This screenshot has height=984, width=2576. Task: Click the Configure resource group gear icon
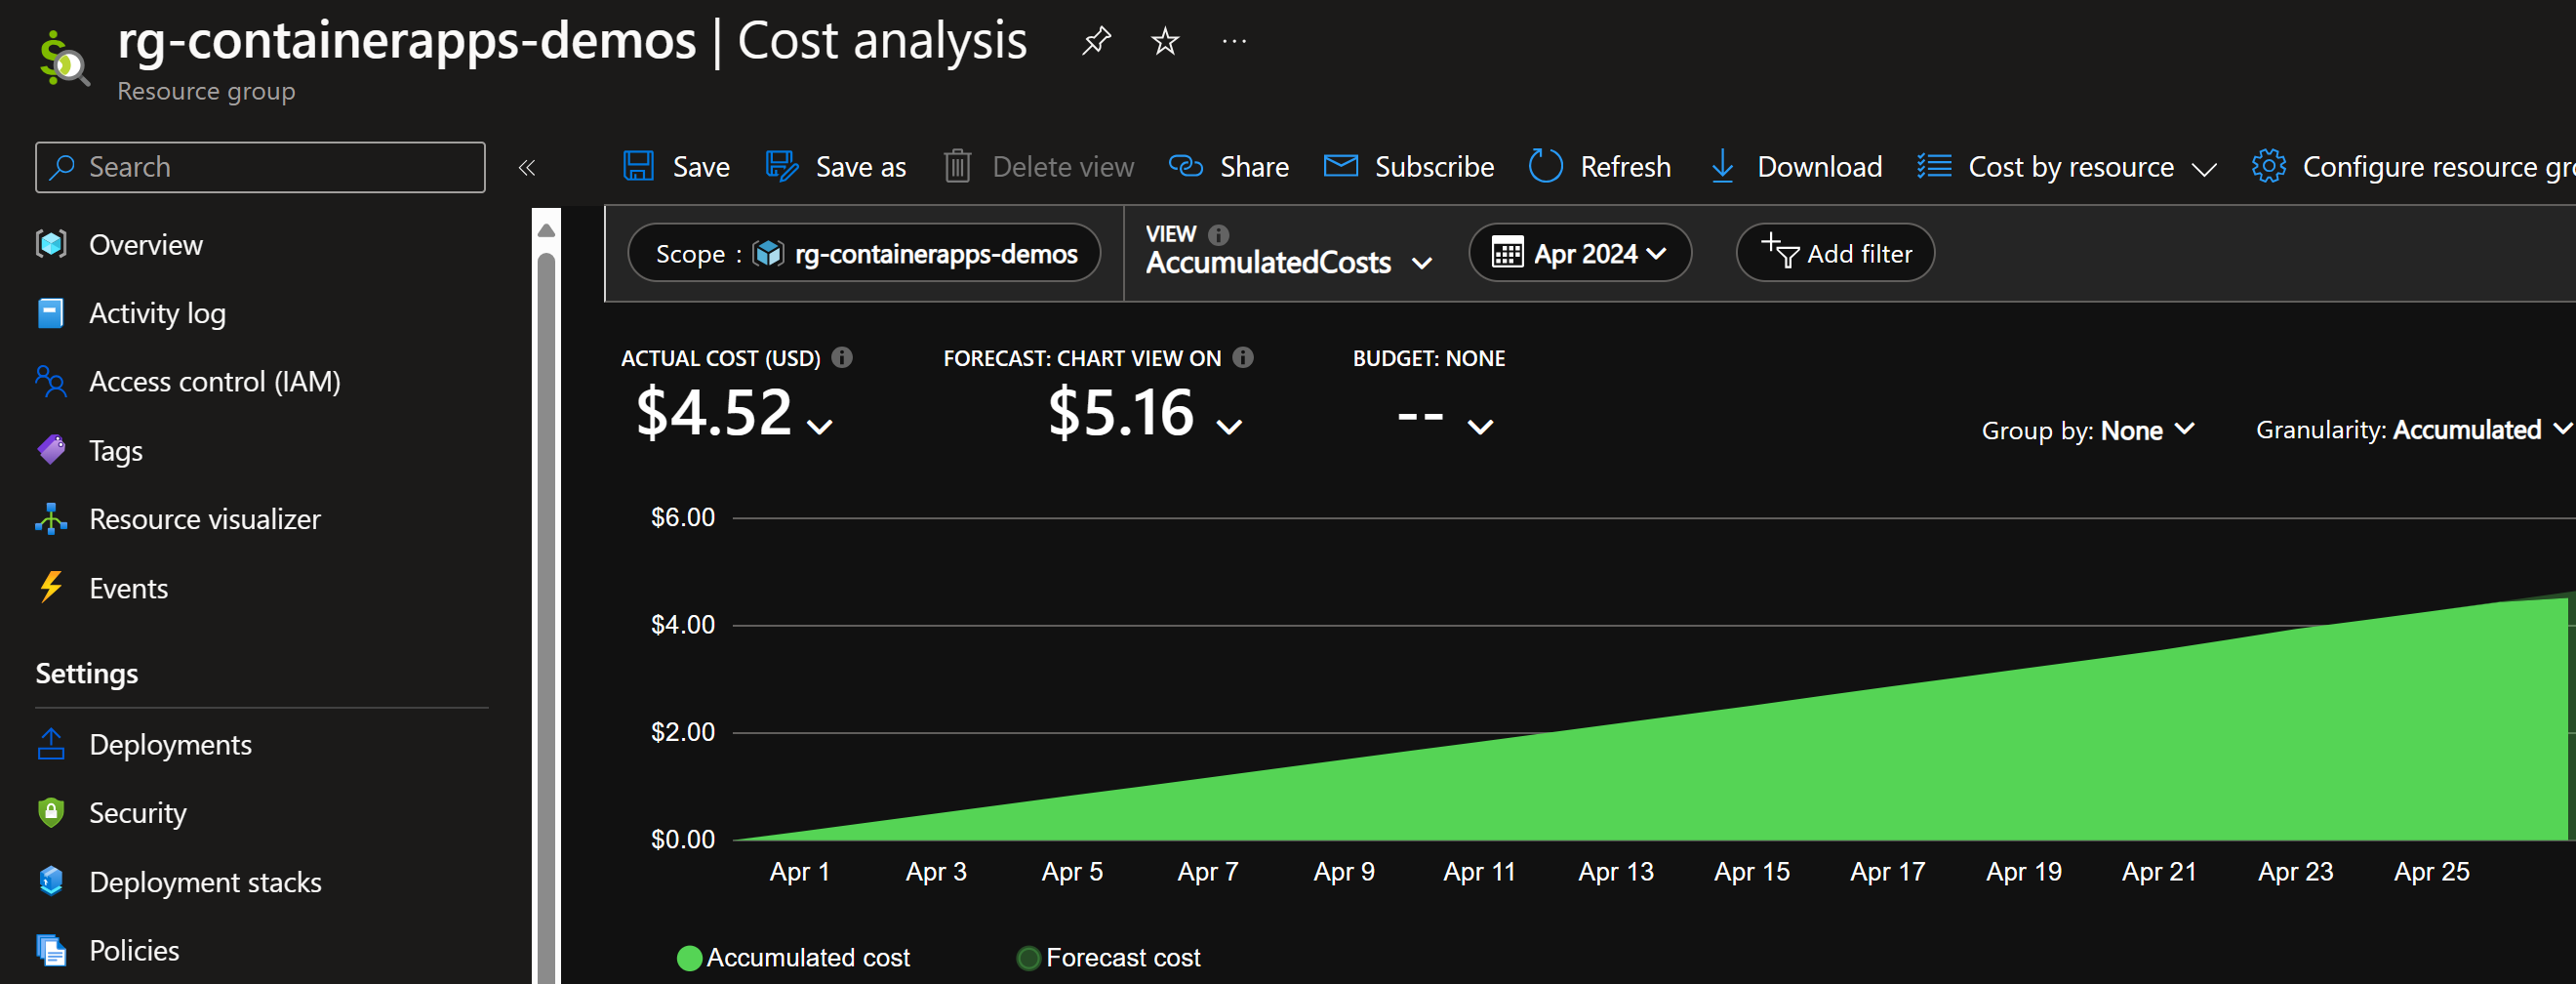click(2268, 166)
